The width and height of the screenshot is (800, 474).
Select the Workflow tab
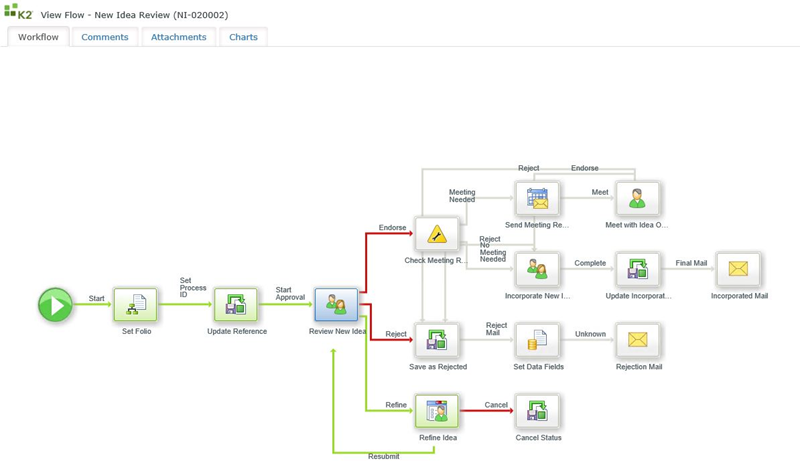pyautogui.click(x=38, y=37)
